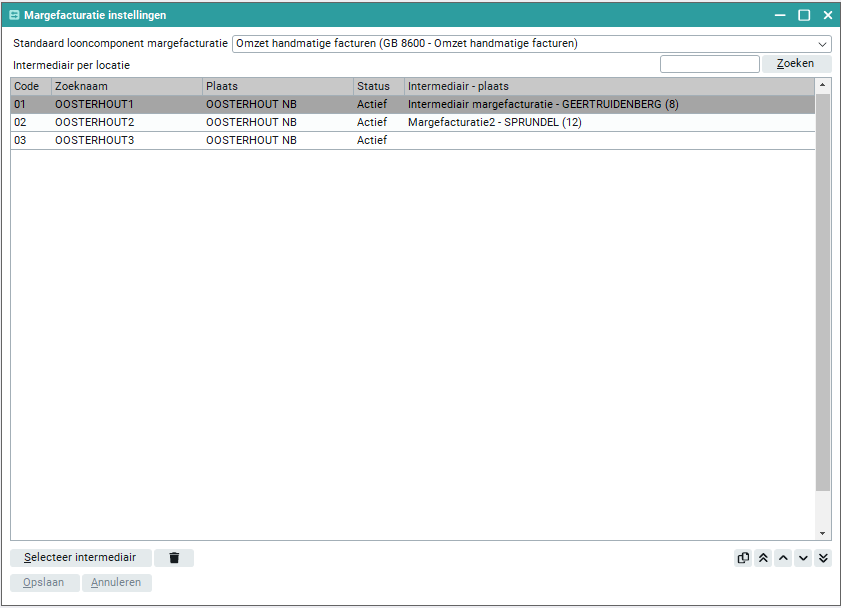Jump to last row with double-down arrow

coord(823,558)
